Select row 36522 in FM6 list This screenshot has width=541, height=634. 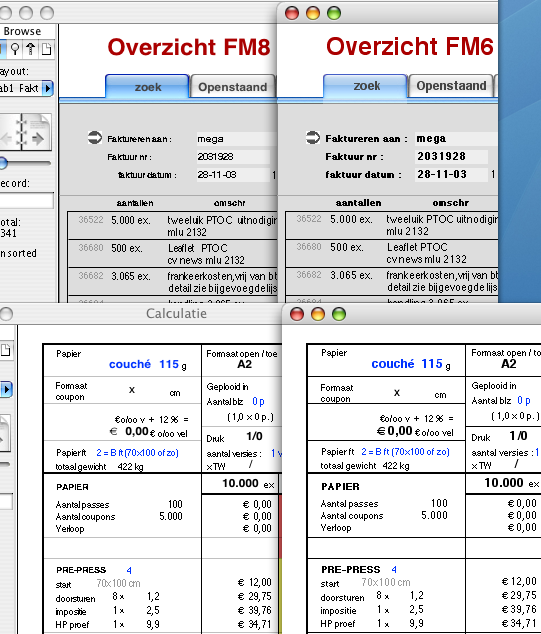[392, 225]
